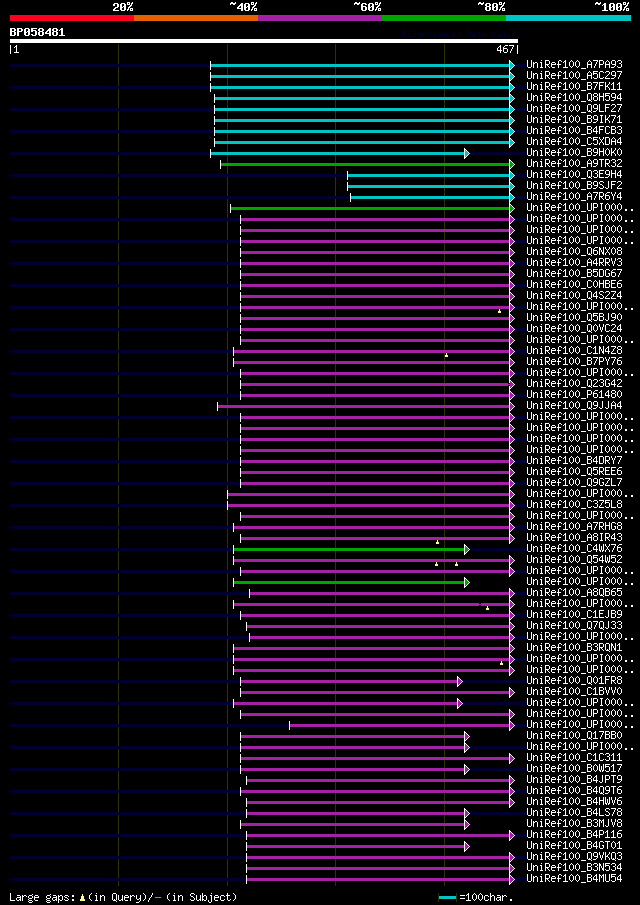The height and width of the screenshot is (905, 640).
Task: Select the UniRef100_C3Z5L8 label
Action: [574, 504]
